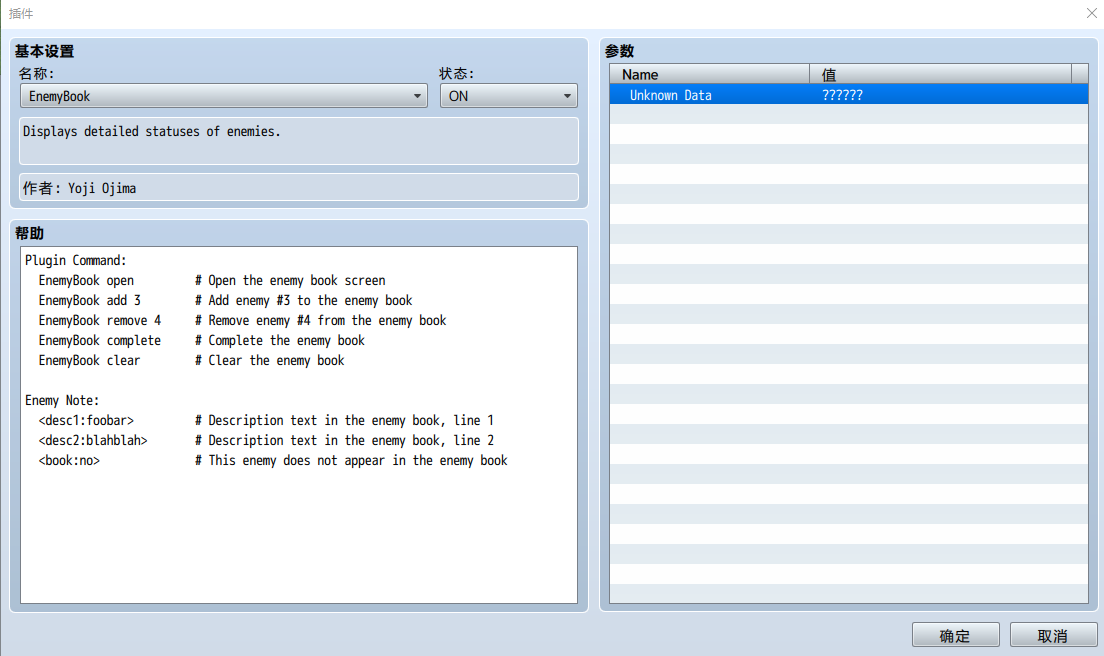1104x656 pixels.
Task: Click the 'EnemyBook remove 4' help line
Action: point(242,320)
